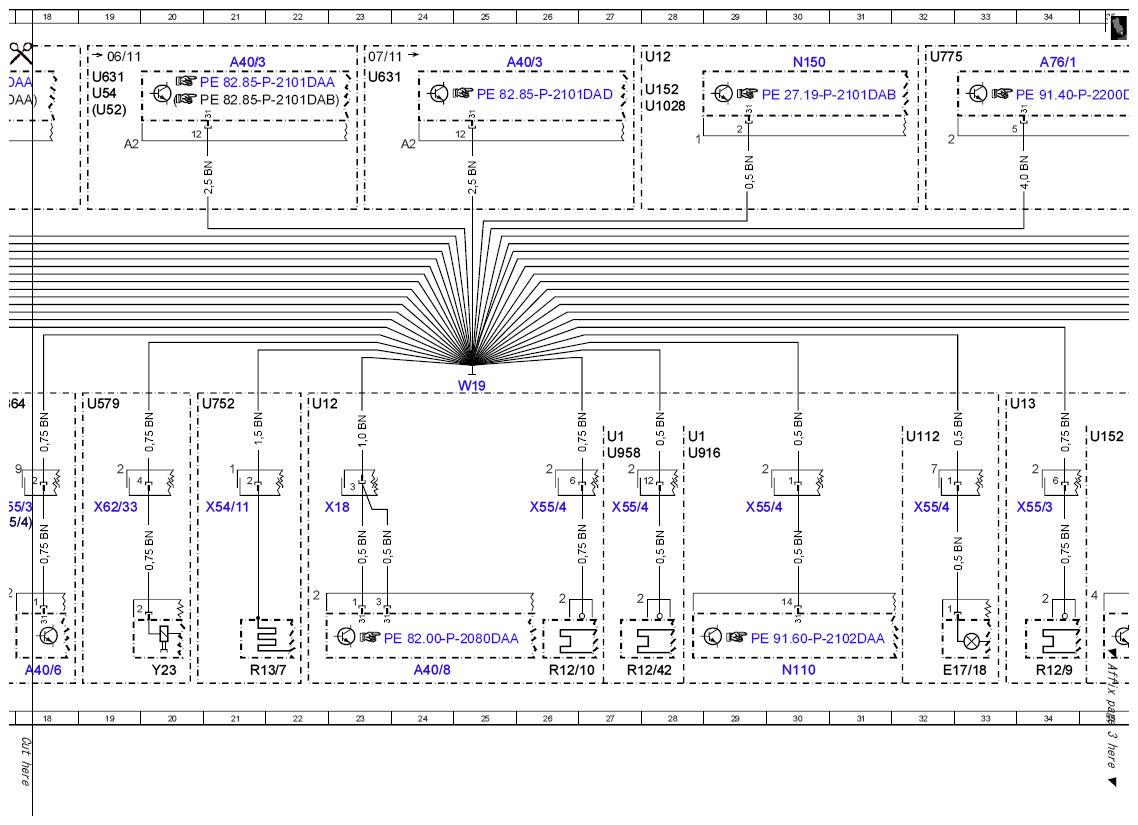The height and width of the screenshot is (825, 1138).
Task: Click the R12/42 component label
Action: point(650,670)
